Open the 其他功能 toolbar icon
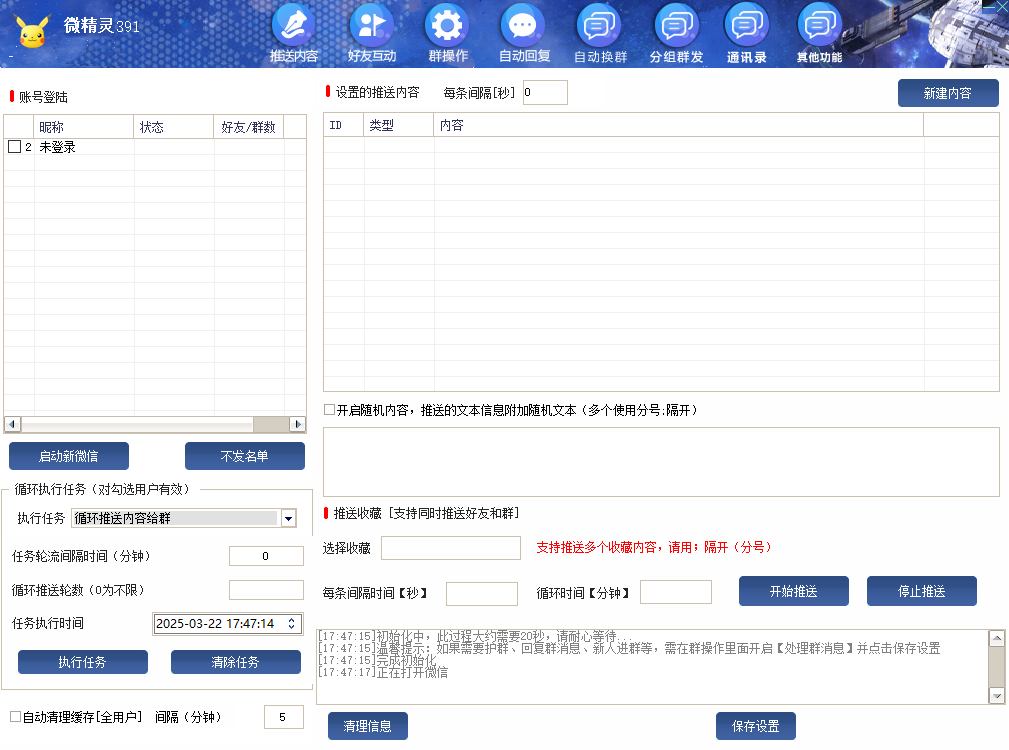 (x=819, y=27)
